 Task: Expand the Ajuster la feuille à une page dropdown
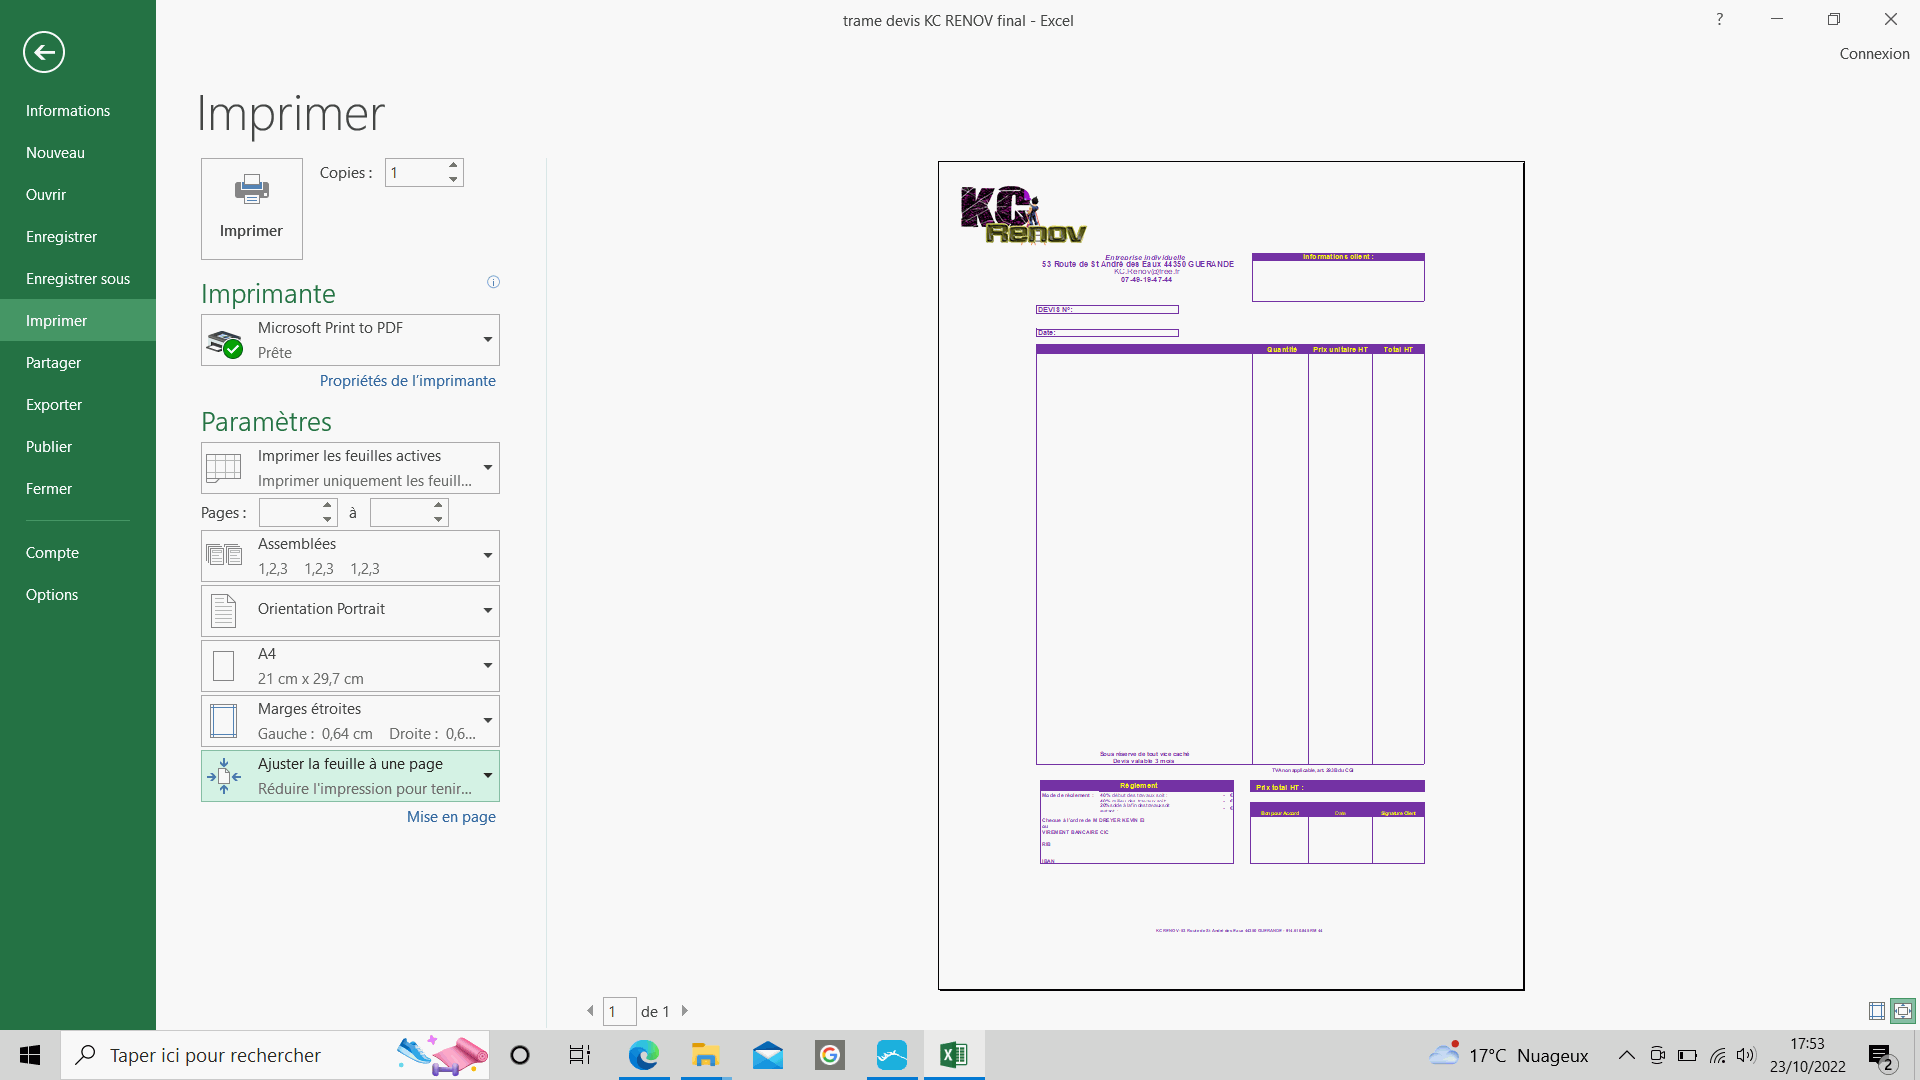(350, 776)
